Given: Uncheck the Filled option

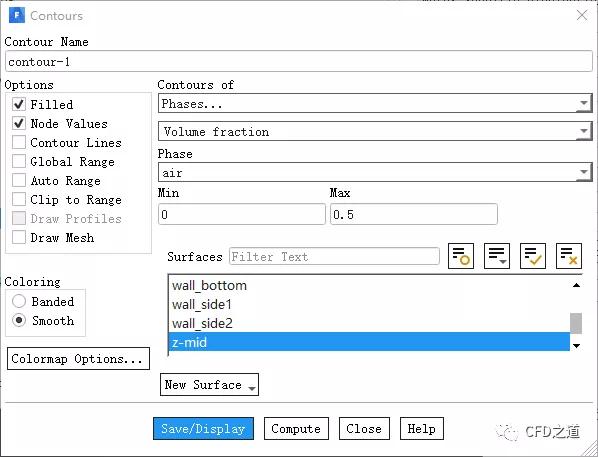Looking at the screenshot, I should [x=19, y=104].
